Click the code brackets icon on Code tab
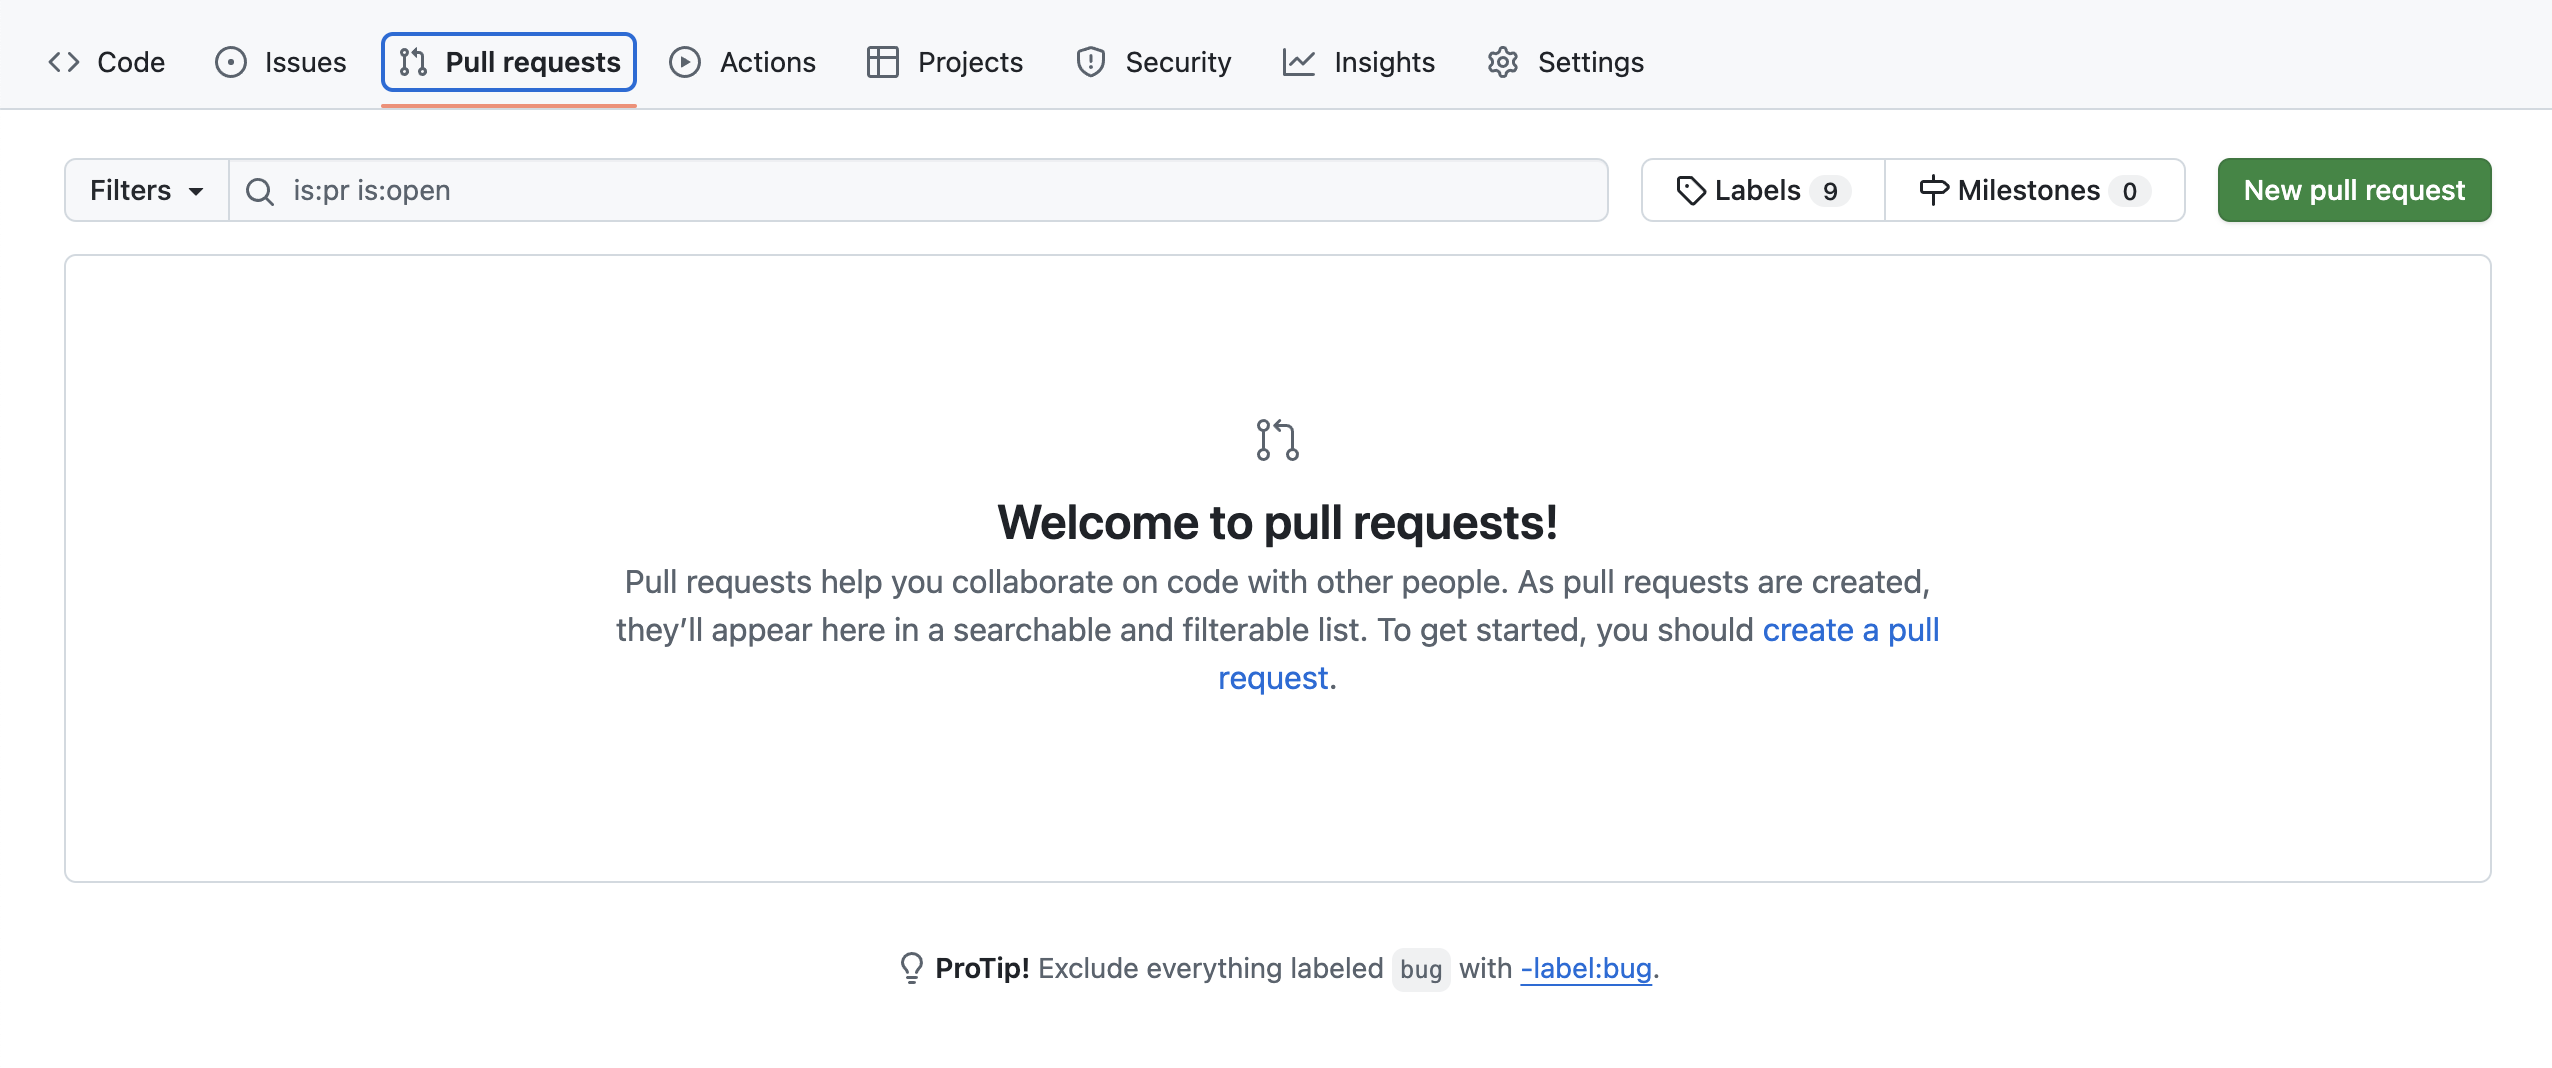Screen dimensions: 2552x1068 [64, 61]
